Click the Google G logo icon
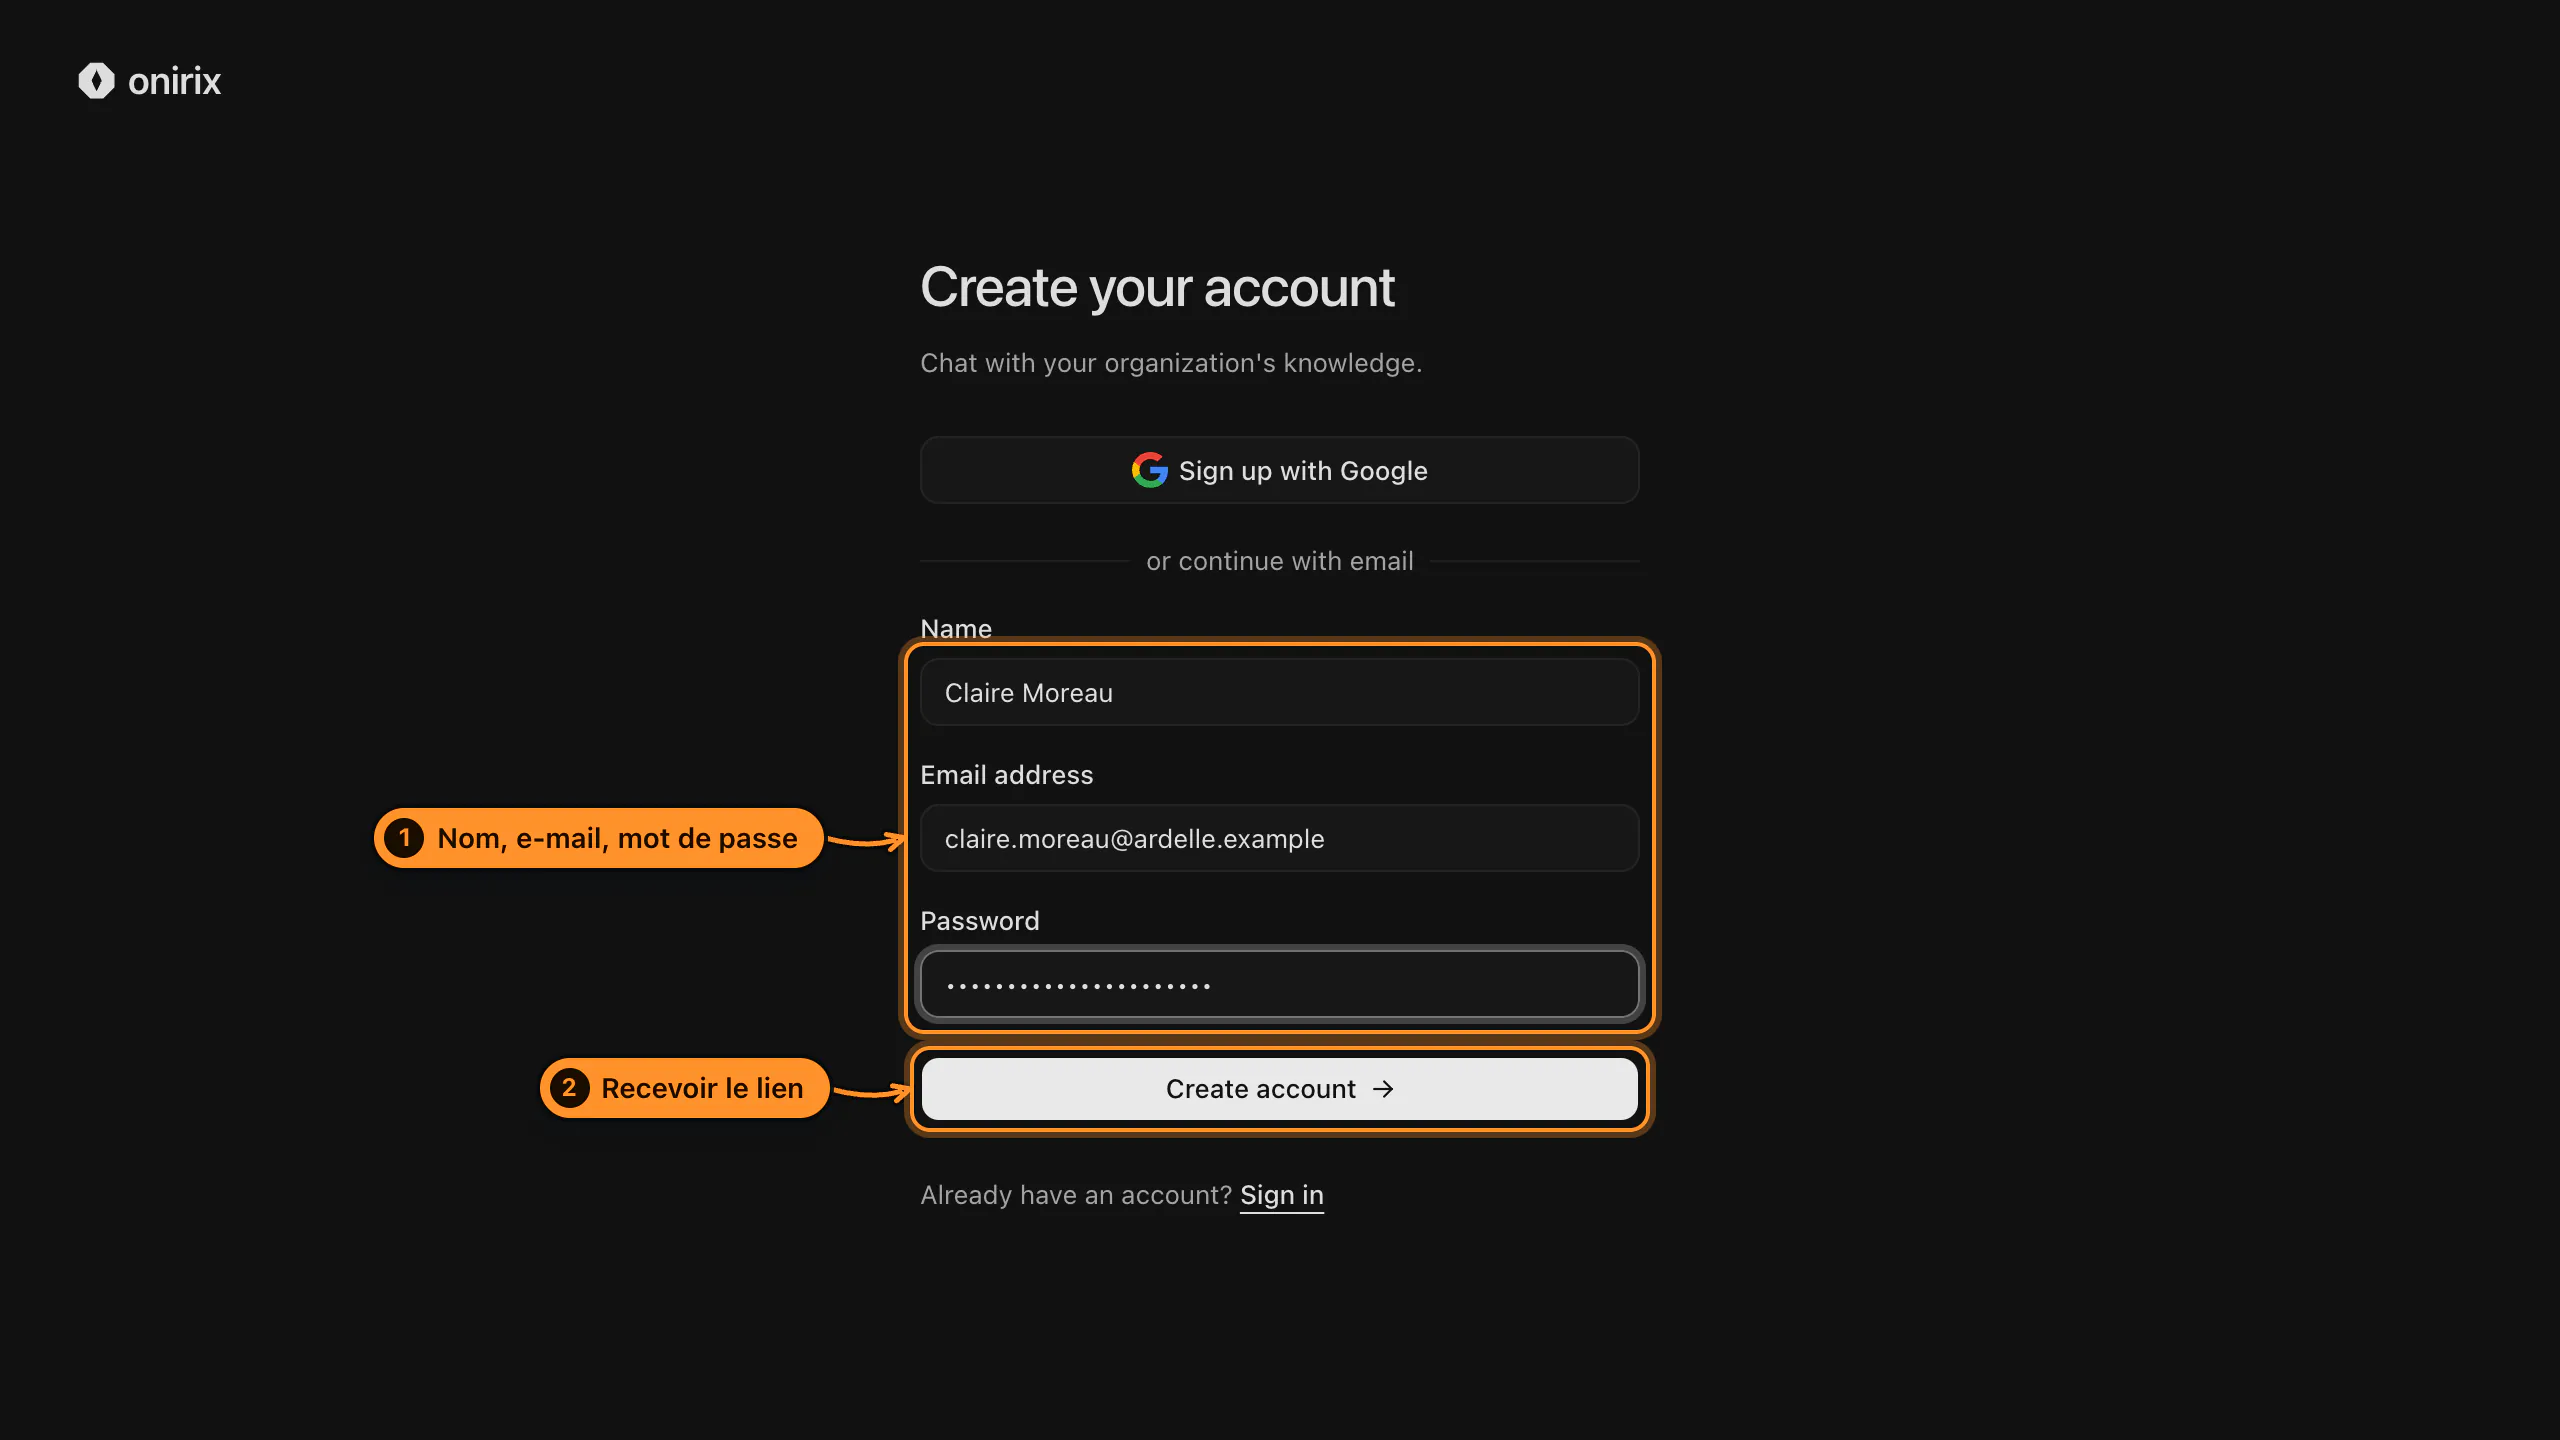 (x=1149, y=470)
